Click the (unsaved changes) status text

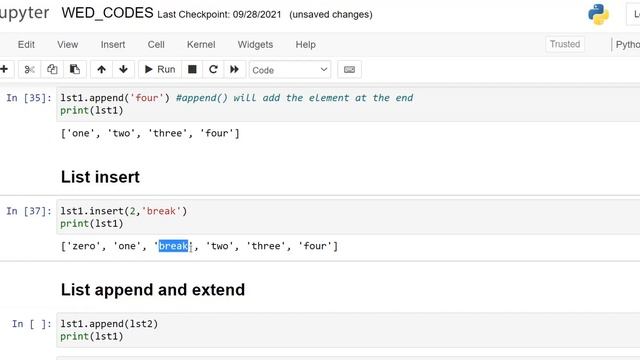(331, 15)
